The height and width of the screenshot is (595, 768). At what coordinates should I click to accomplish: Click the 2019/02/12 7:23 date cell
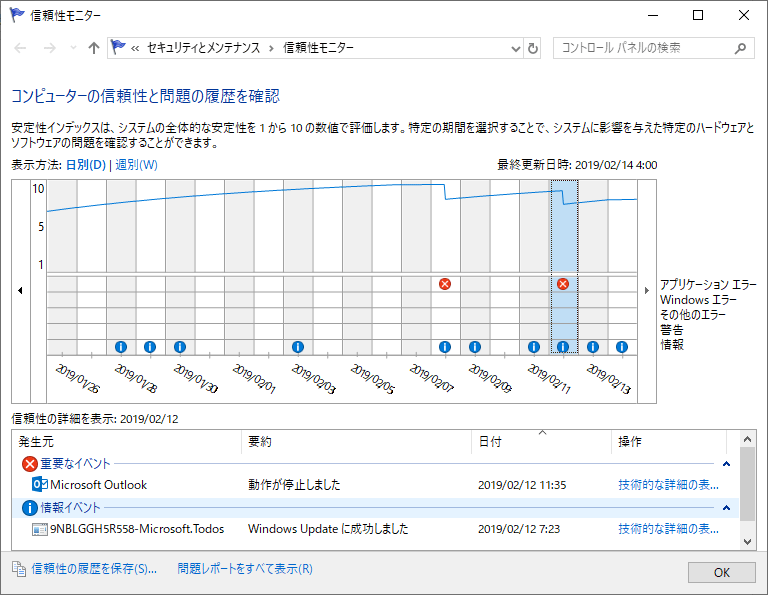519,529
